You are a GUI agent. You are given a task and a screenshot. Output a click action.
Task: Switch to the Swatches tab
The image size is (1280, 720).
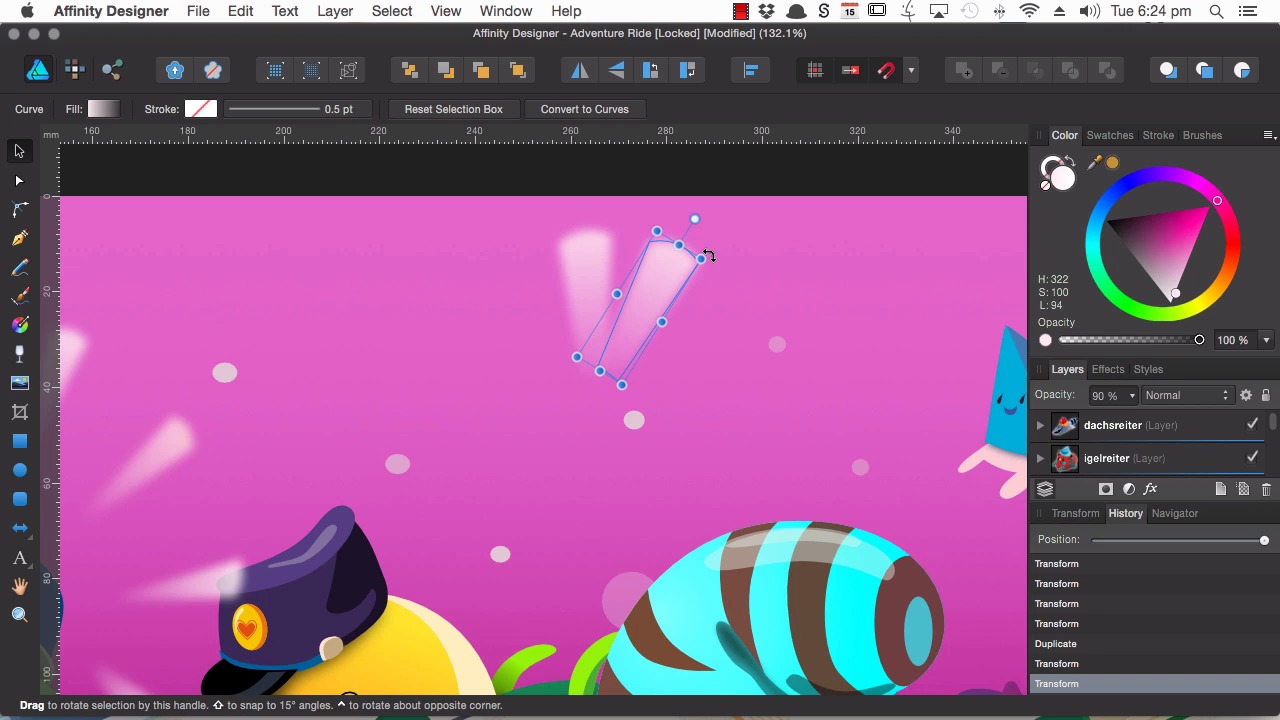[x=1110, y=135]
